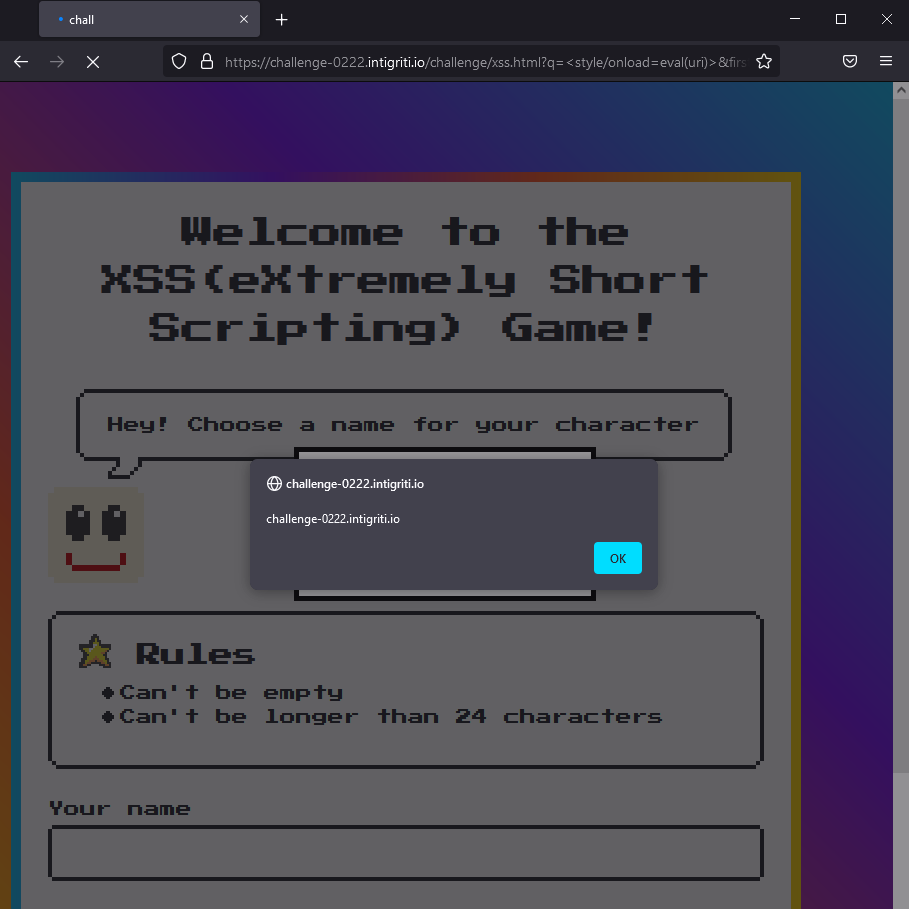Save the page to Pocket

pyautogui.click(x=849, y=61)
